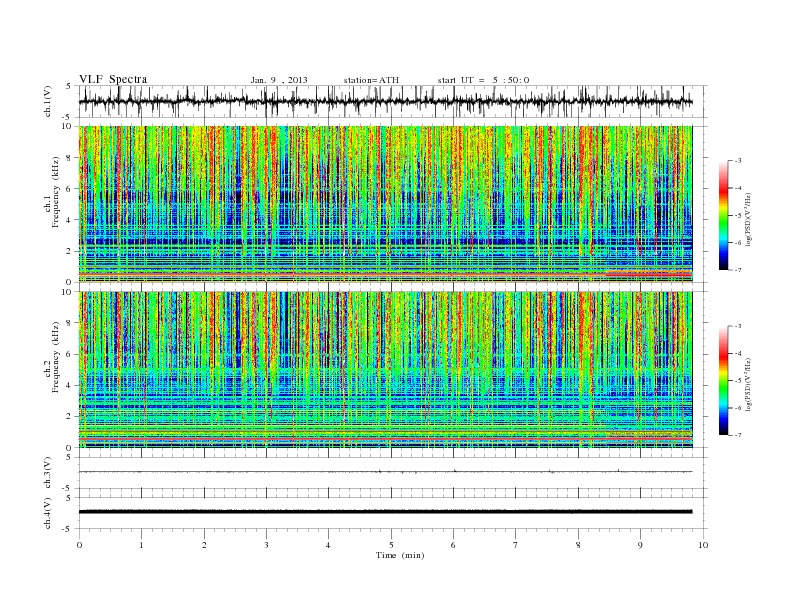This screenshot has height=612, width=792.
Task: Click inside the ch.1 frequency spectrogram
Action: coord(385,203)
